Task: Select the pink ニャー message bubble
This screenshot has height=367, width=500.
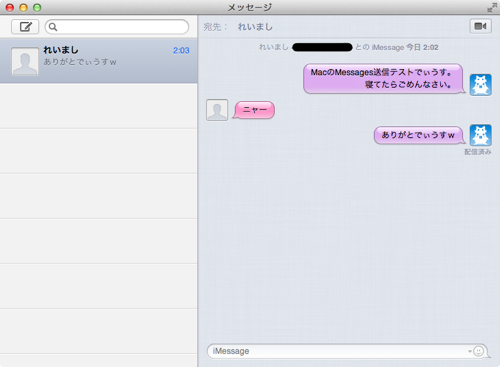Action: (x=254, y=110)
